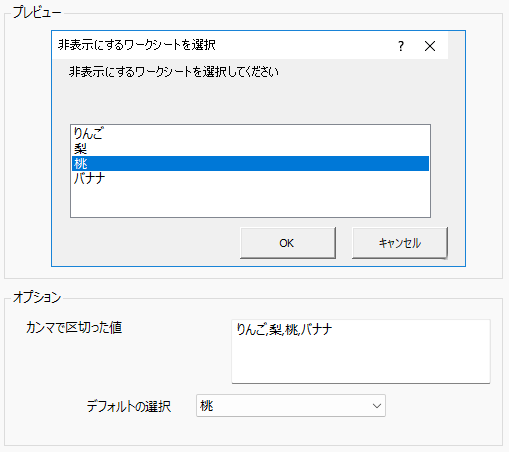Click the dialog title 非表示にするワークシートを選択
Screen dimensions: 509x452
(x=137, y=45)
